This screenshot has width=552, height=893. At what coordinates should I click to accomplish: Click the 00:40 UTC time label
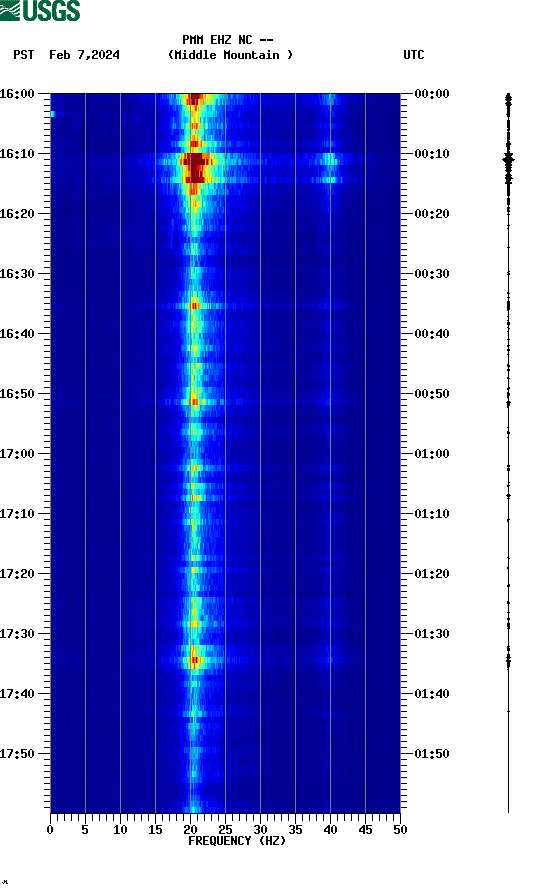click(x=432, y=334)
